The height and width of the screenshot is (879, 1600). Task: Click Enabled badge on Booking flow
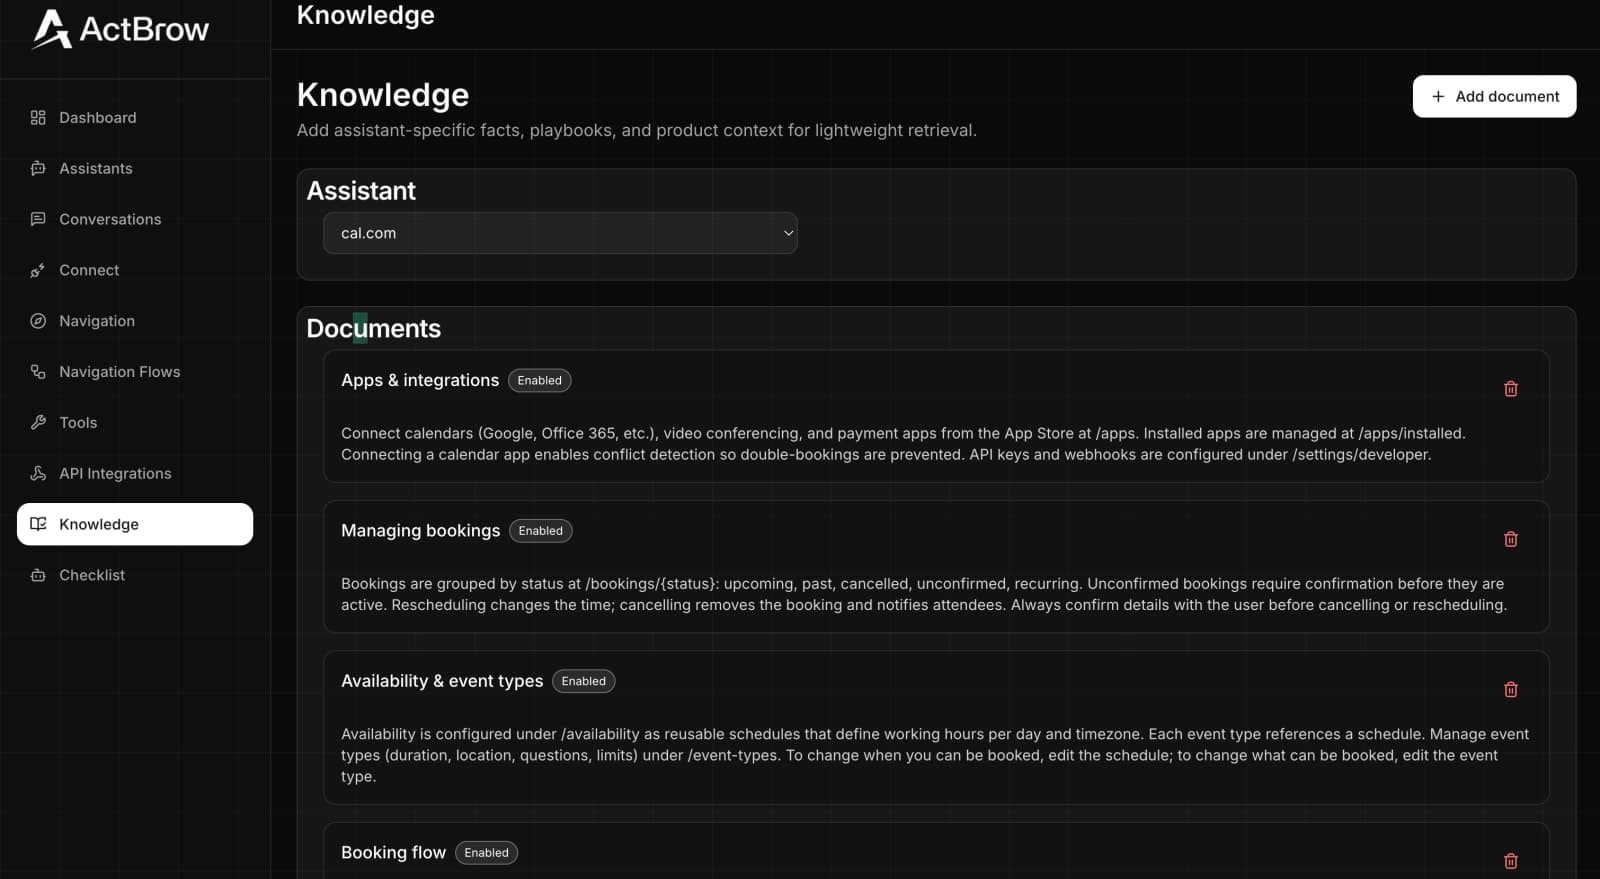486,853
